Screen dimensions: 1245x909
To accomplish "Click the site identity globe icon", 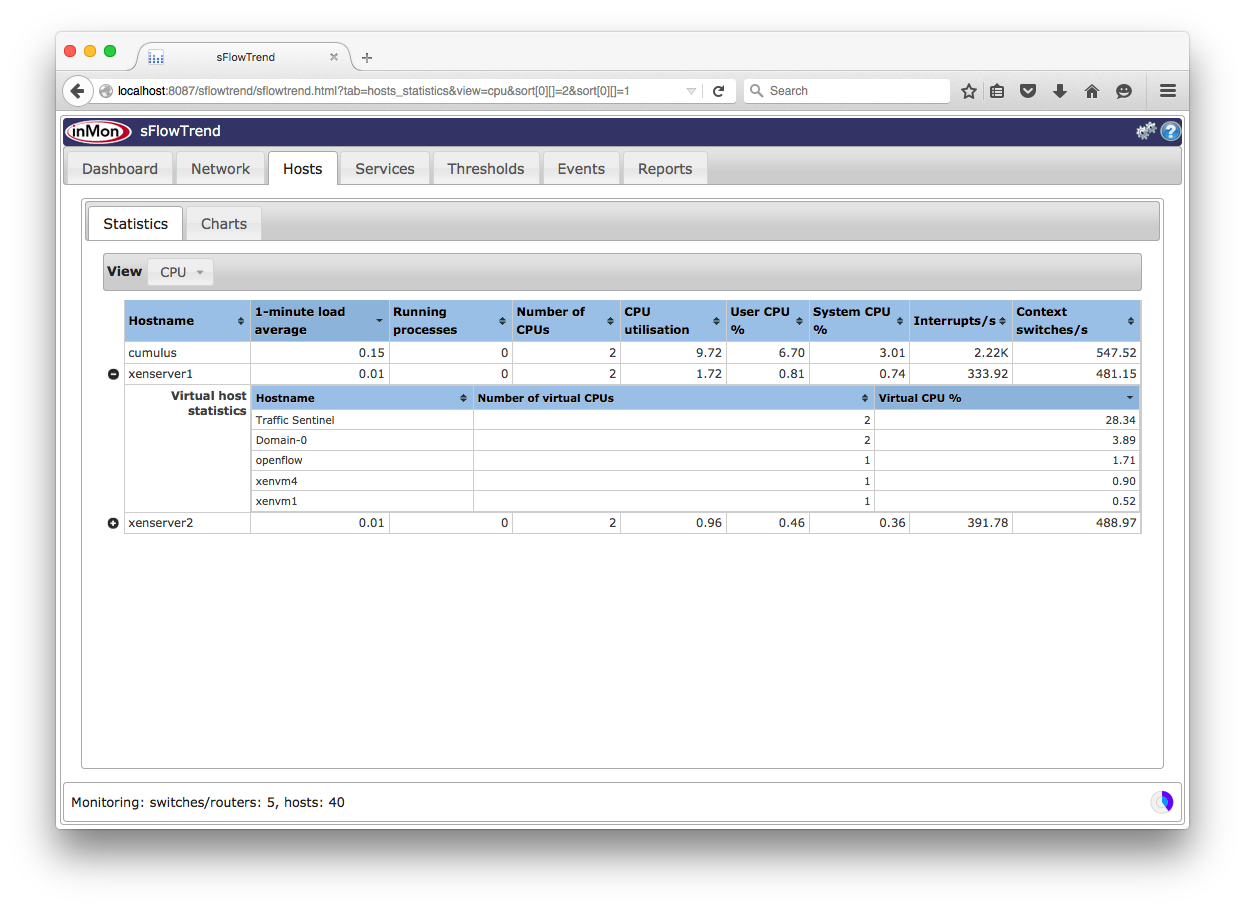I will 106,91.
